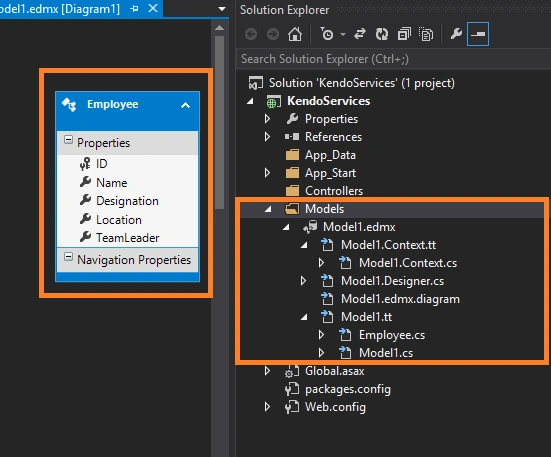Click the Collapse All toolbar icon
This screenshot has width=551, height=457.
(x=404, y=34)
